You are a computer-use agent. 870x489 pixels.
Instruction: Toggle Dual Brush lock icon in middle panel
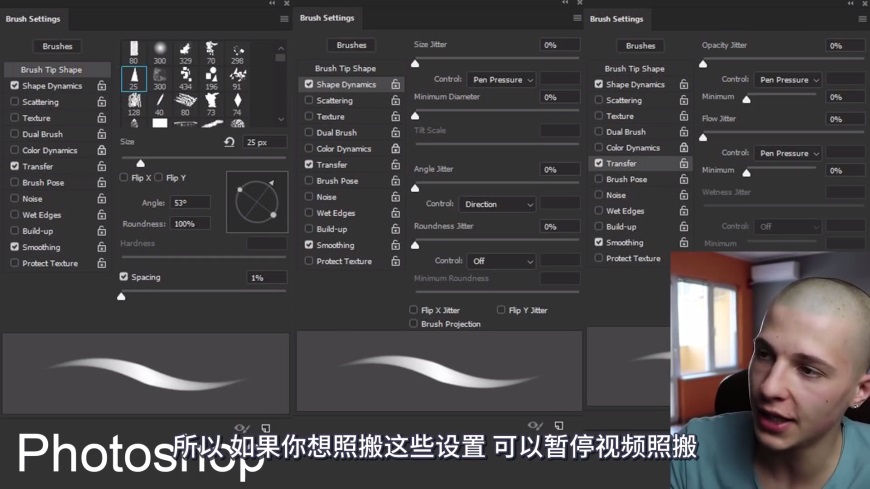396,132
